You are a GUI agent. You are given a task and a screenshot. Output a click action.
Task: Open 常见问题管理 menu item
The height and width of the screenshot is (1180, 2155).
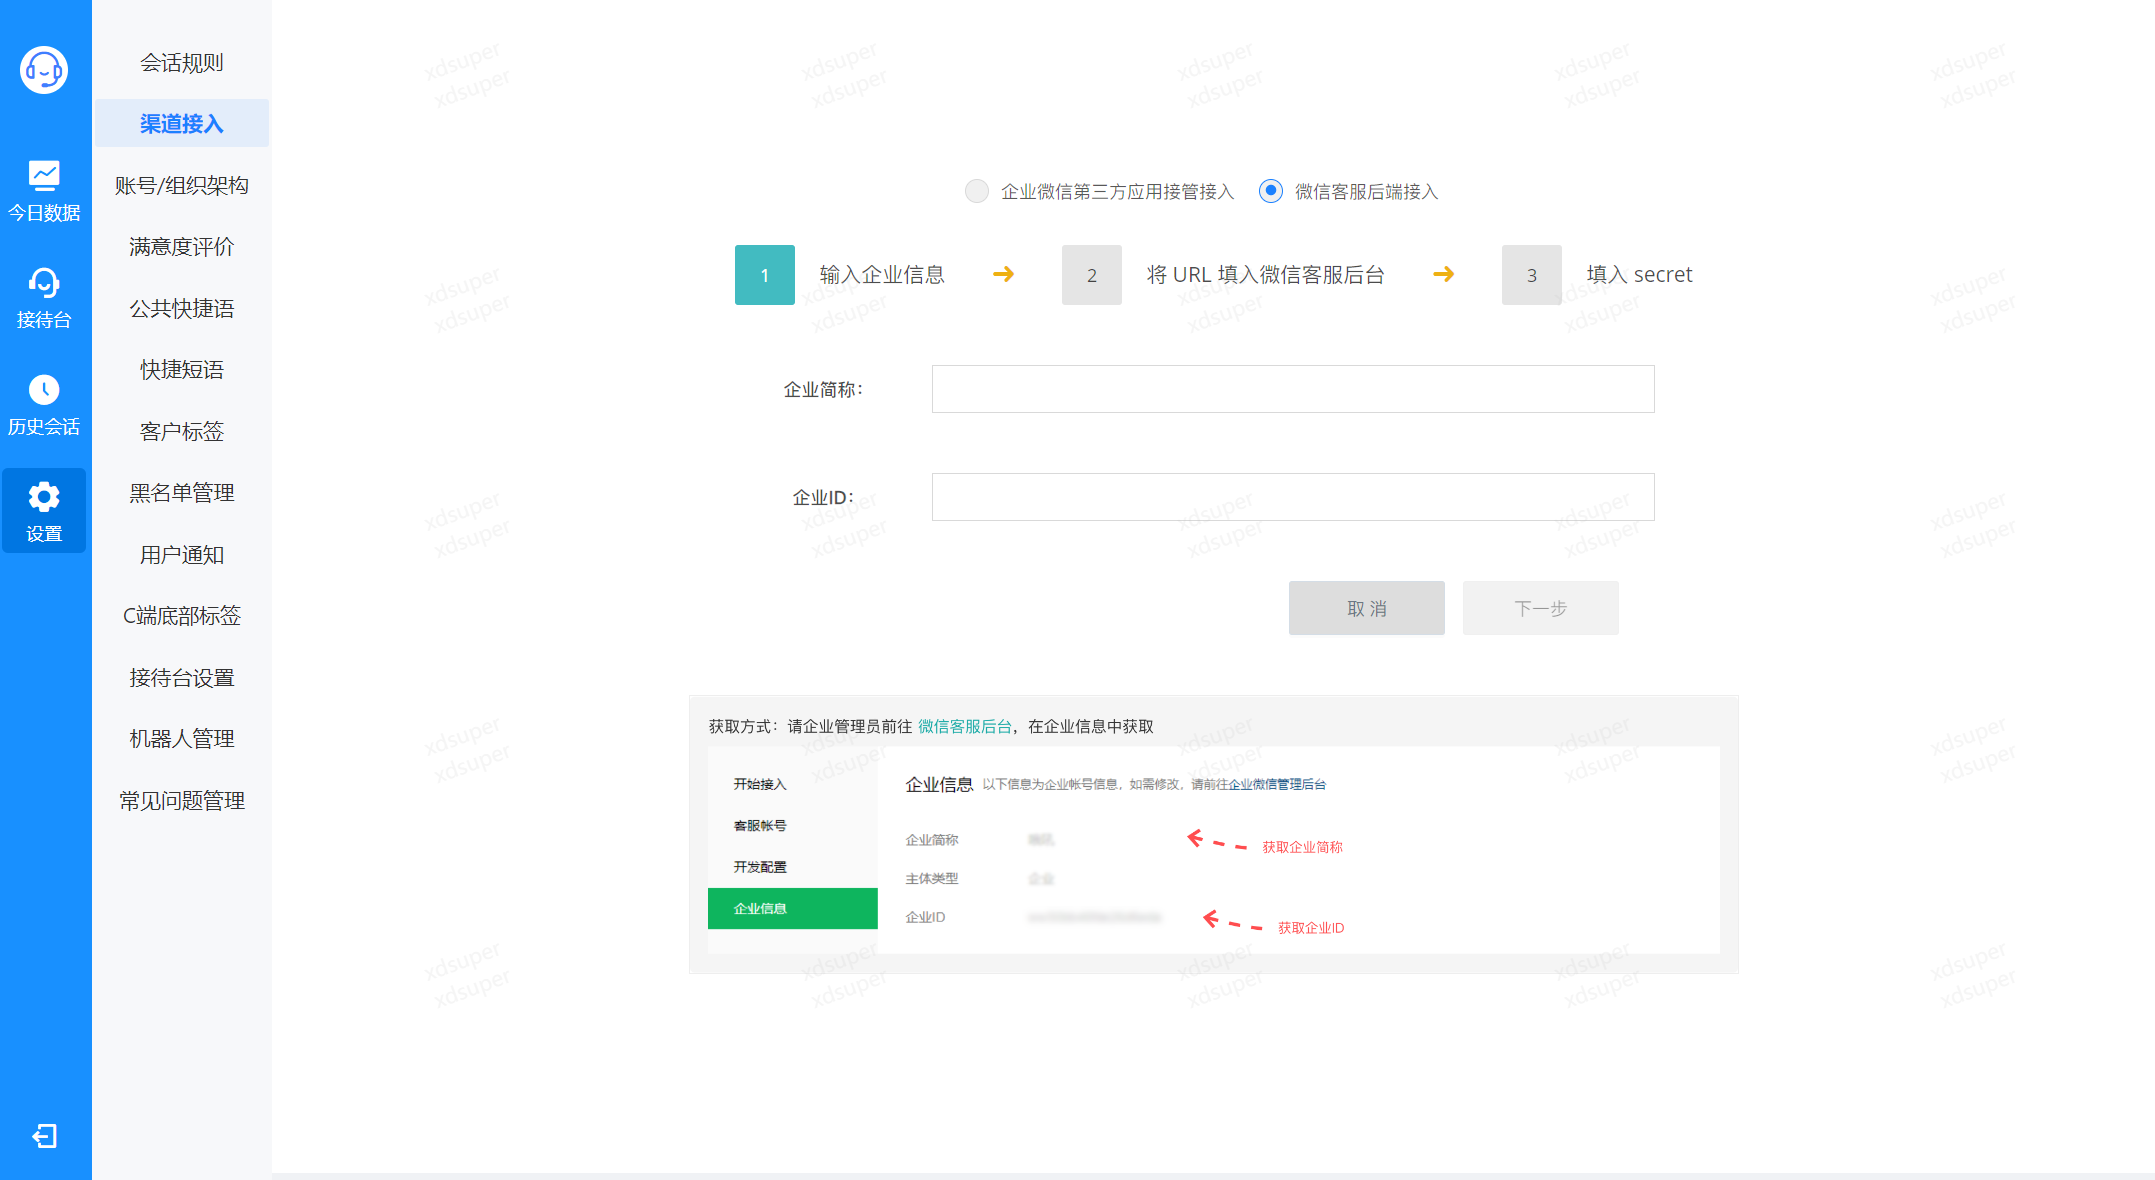pyautogui.click(x=182, y=800)
